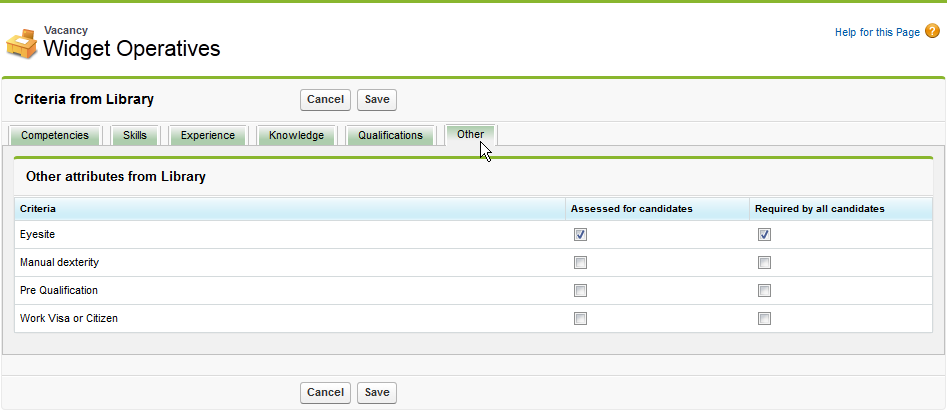Switch to the Competencies tab

coord(55,135)
